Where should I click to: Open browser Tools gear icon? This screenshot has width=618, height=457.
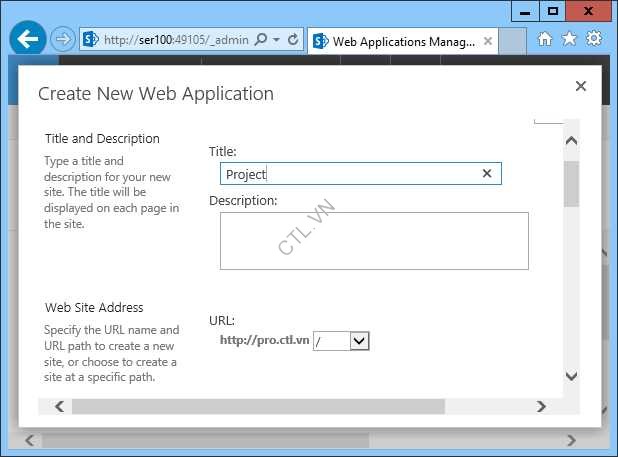(x=594, y=39)
